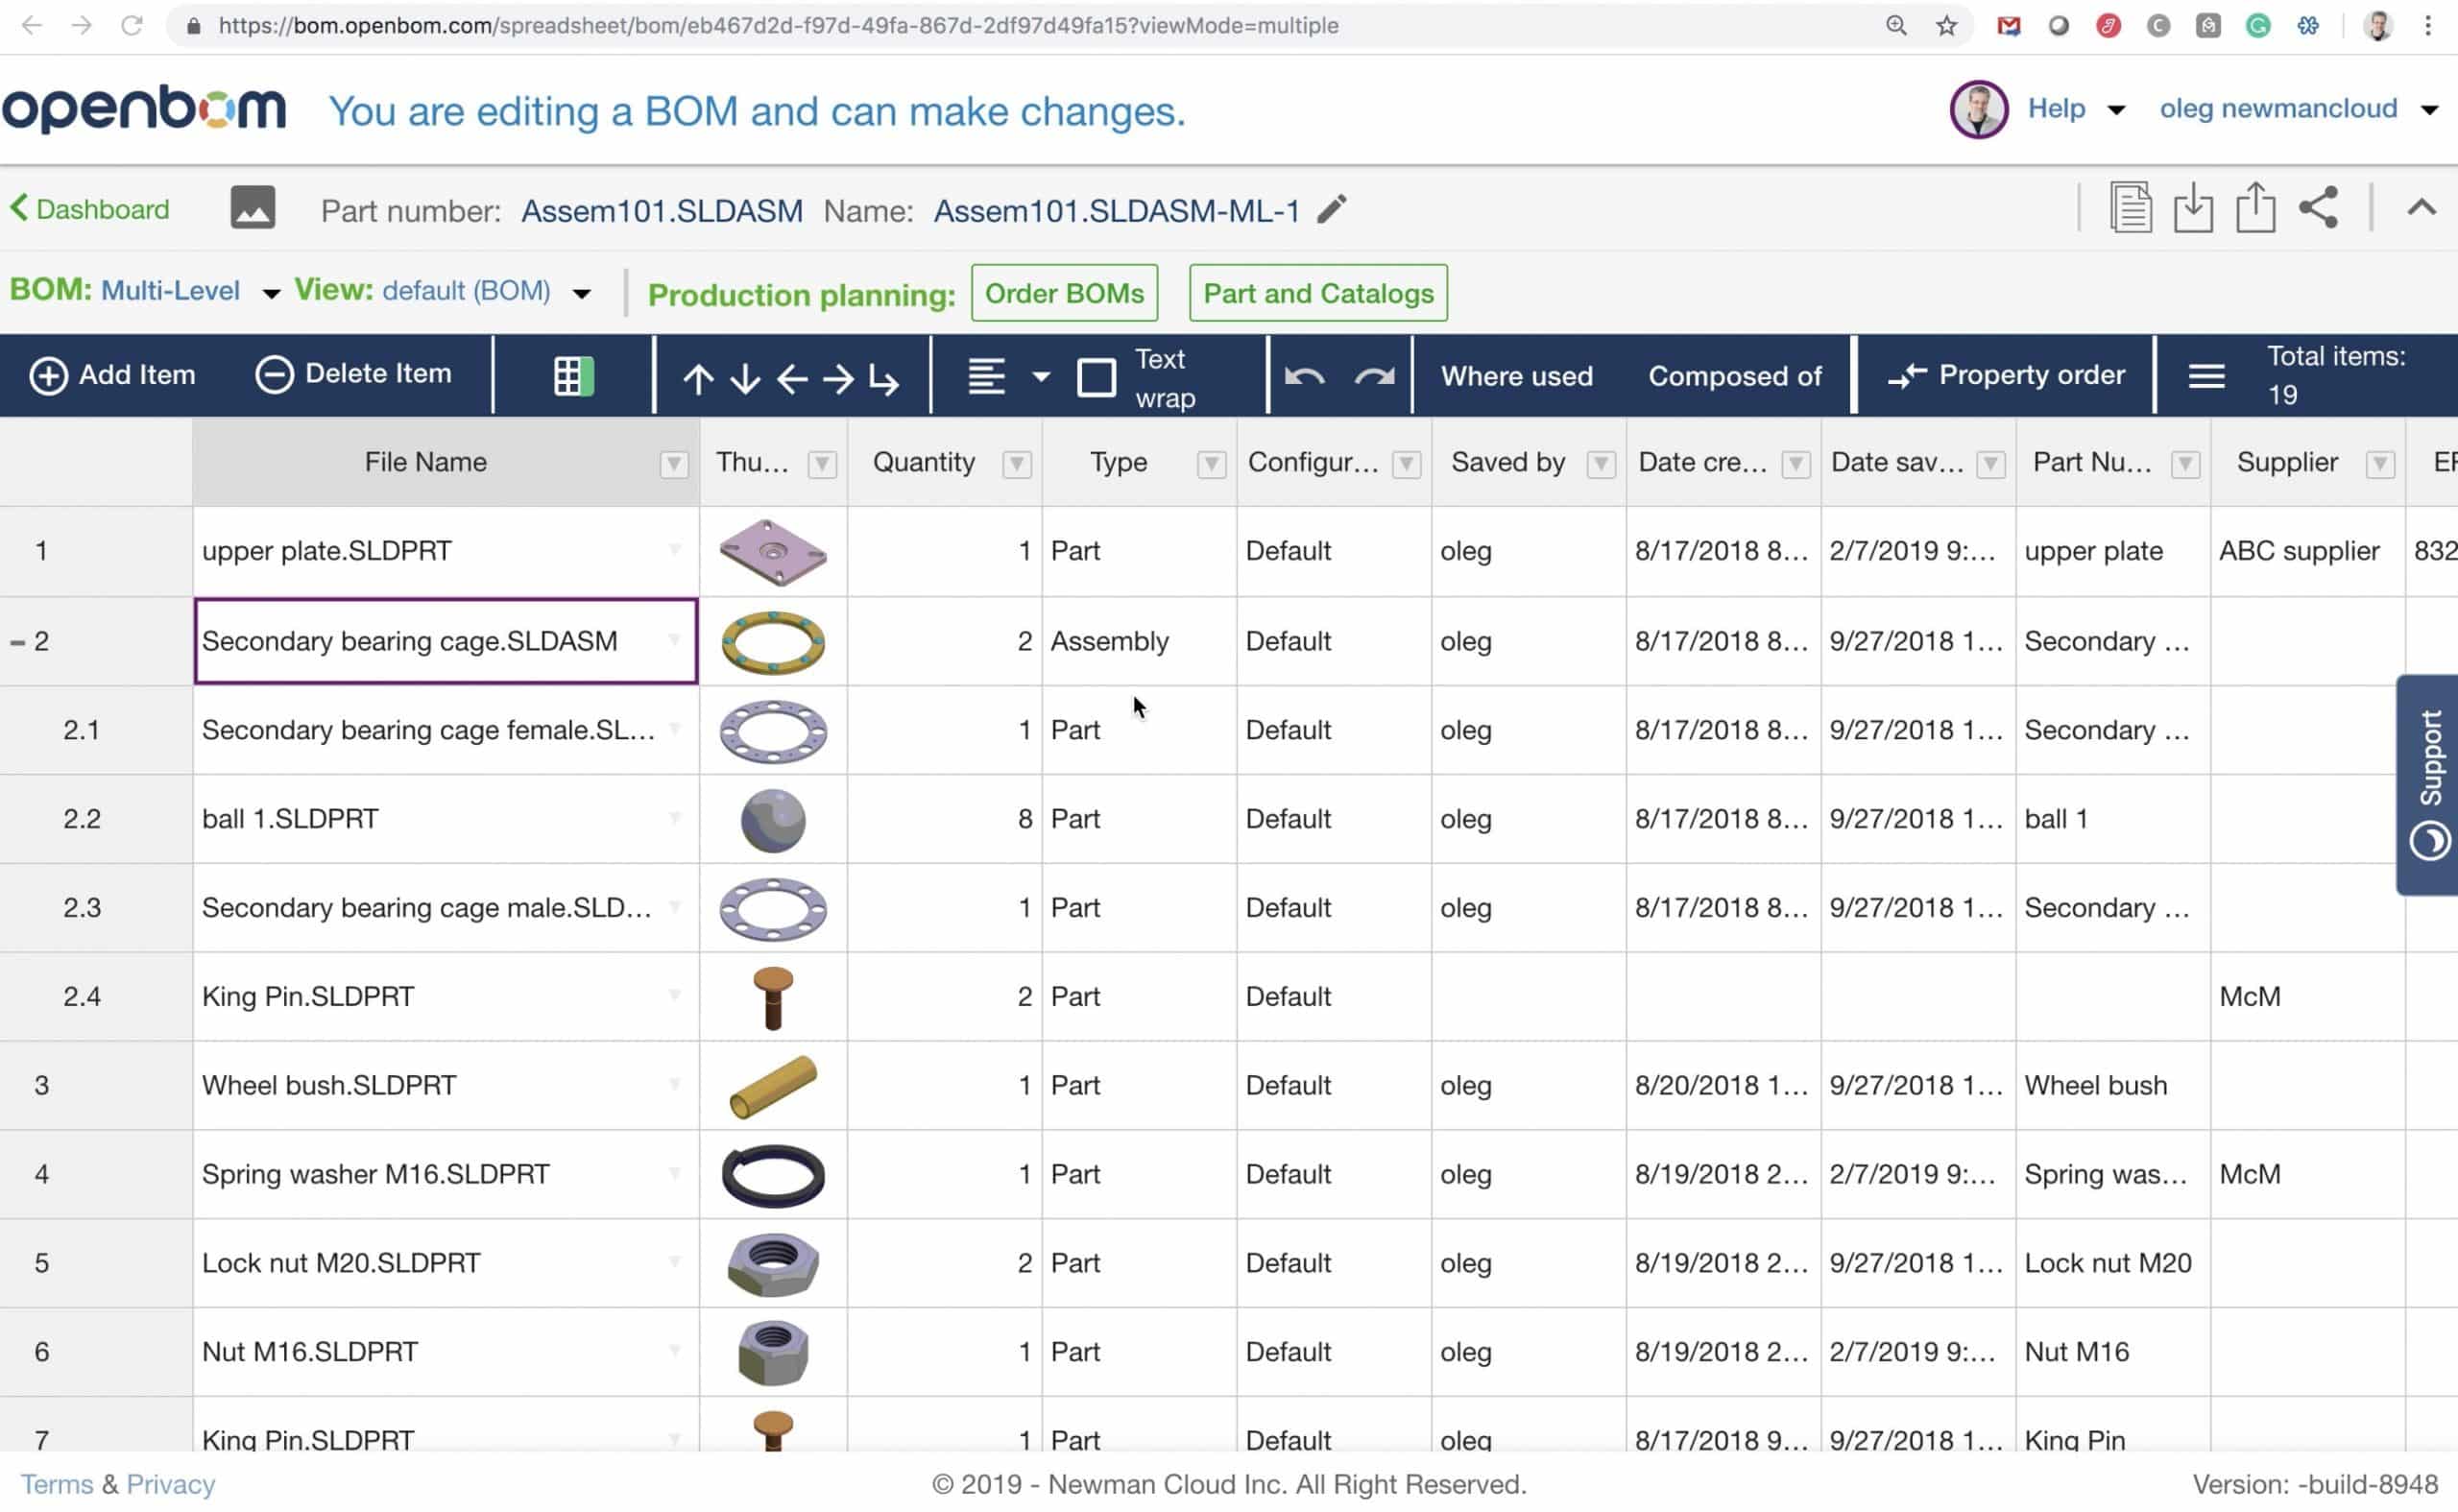
Task: Toggle the Text wrap checkbox
Action: point(1096,378)
